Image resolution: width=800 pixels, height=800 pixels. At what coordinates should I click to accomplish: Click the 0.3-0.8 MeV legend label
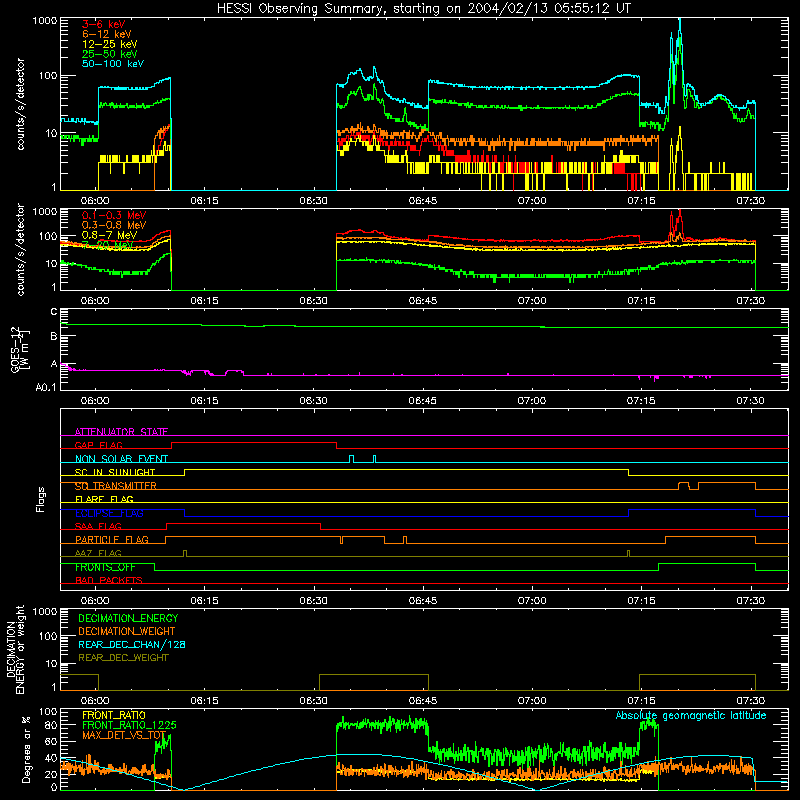(114, 225)
